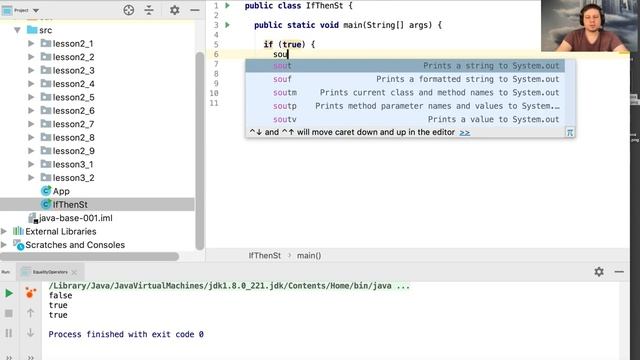
Task: Expand External Libraries node
Action: [4, 231]
